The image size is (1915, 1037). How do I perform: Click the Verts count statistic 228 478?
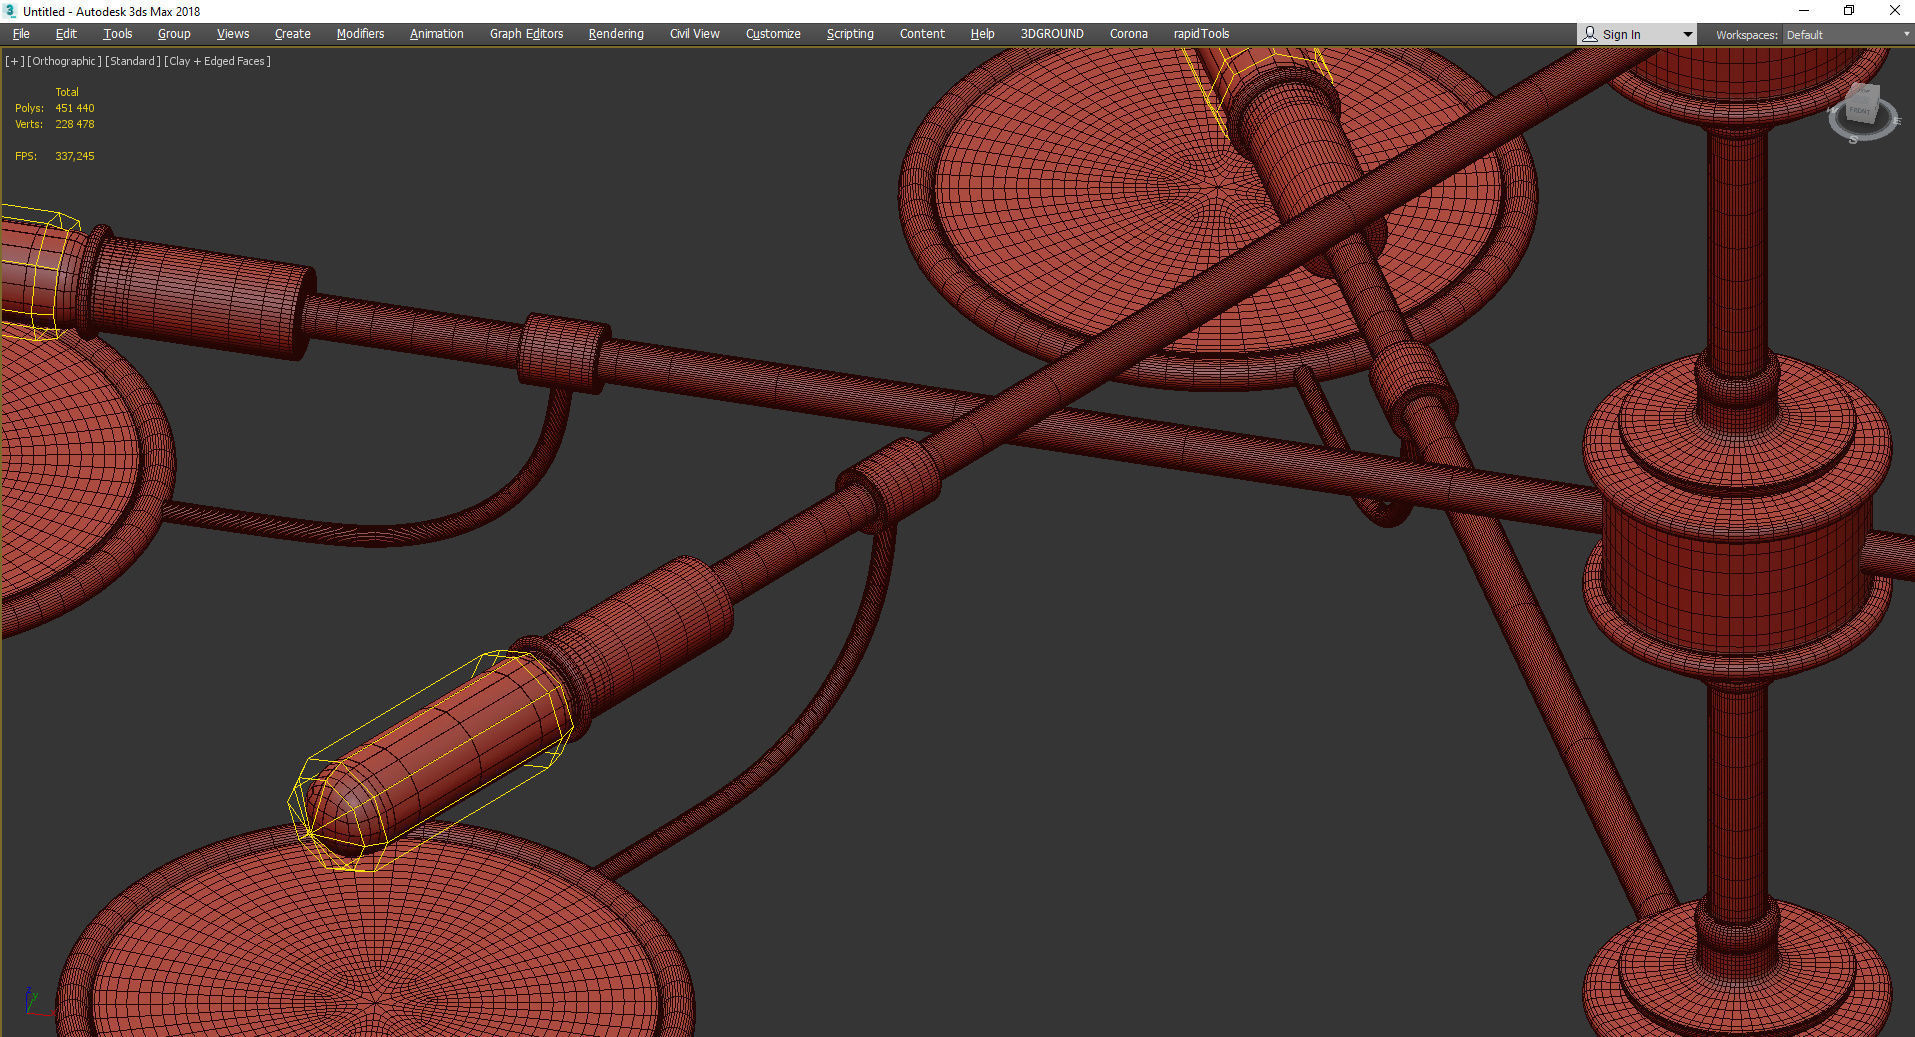coord(75,124)
